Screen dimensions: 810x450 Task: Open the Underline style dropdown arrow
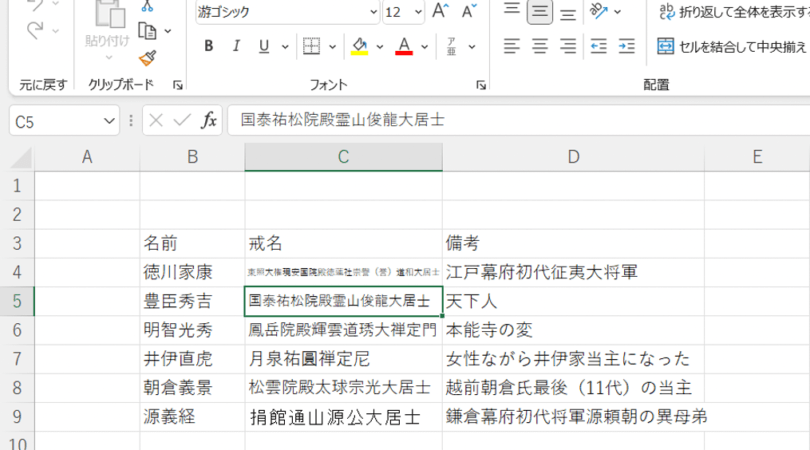[x=285, y=47]
